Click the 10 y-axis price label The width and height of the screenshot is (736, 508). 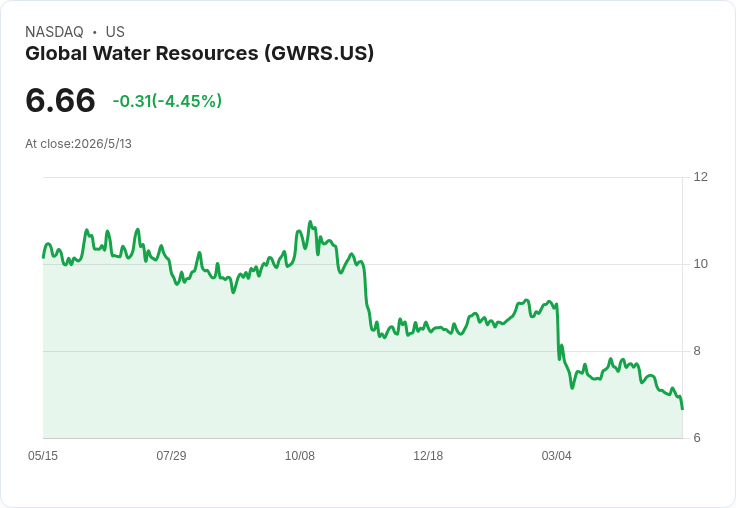700,264
